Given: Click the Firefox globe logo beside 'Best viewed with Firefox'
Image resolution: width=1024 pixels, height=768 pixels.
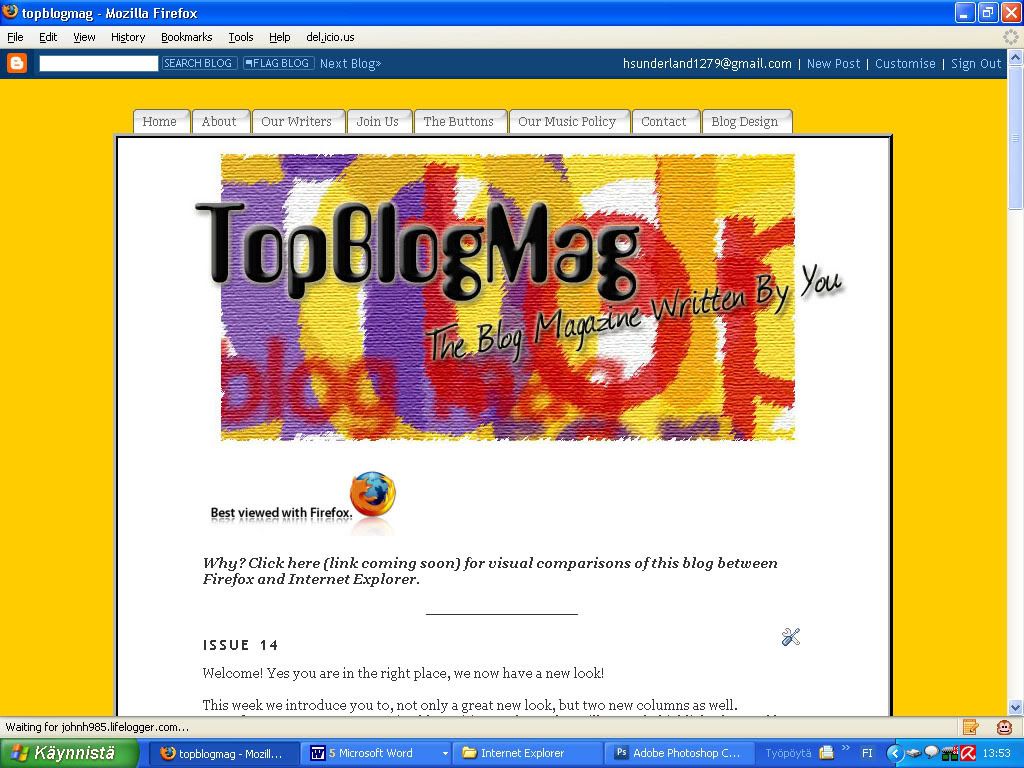Looking at the screenshot, I should point(373,494).
